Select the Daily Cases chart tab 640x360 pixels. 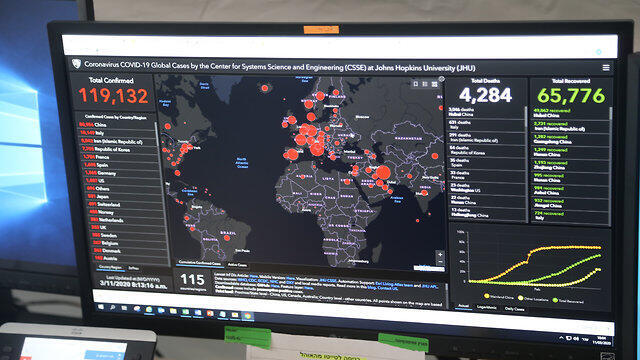(514, 309)
